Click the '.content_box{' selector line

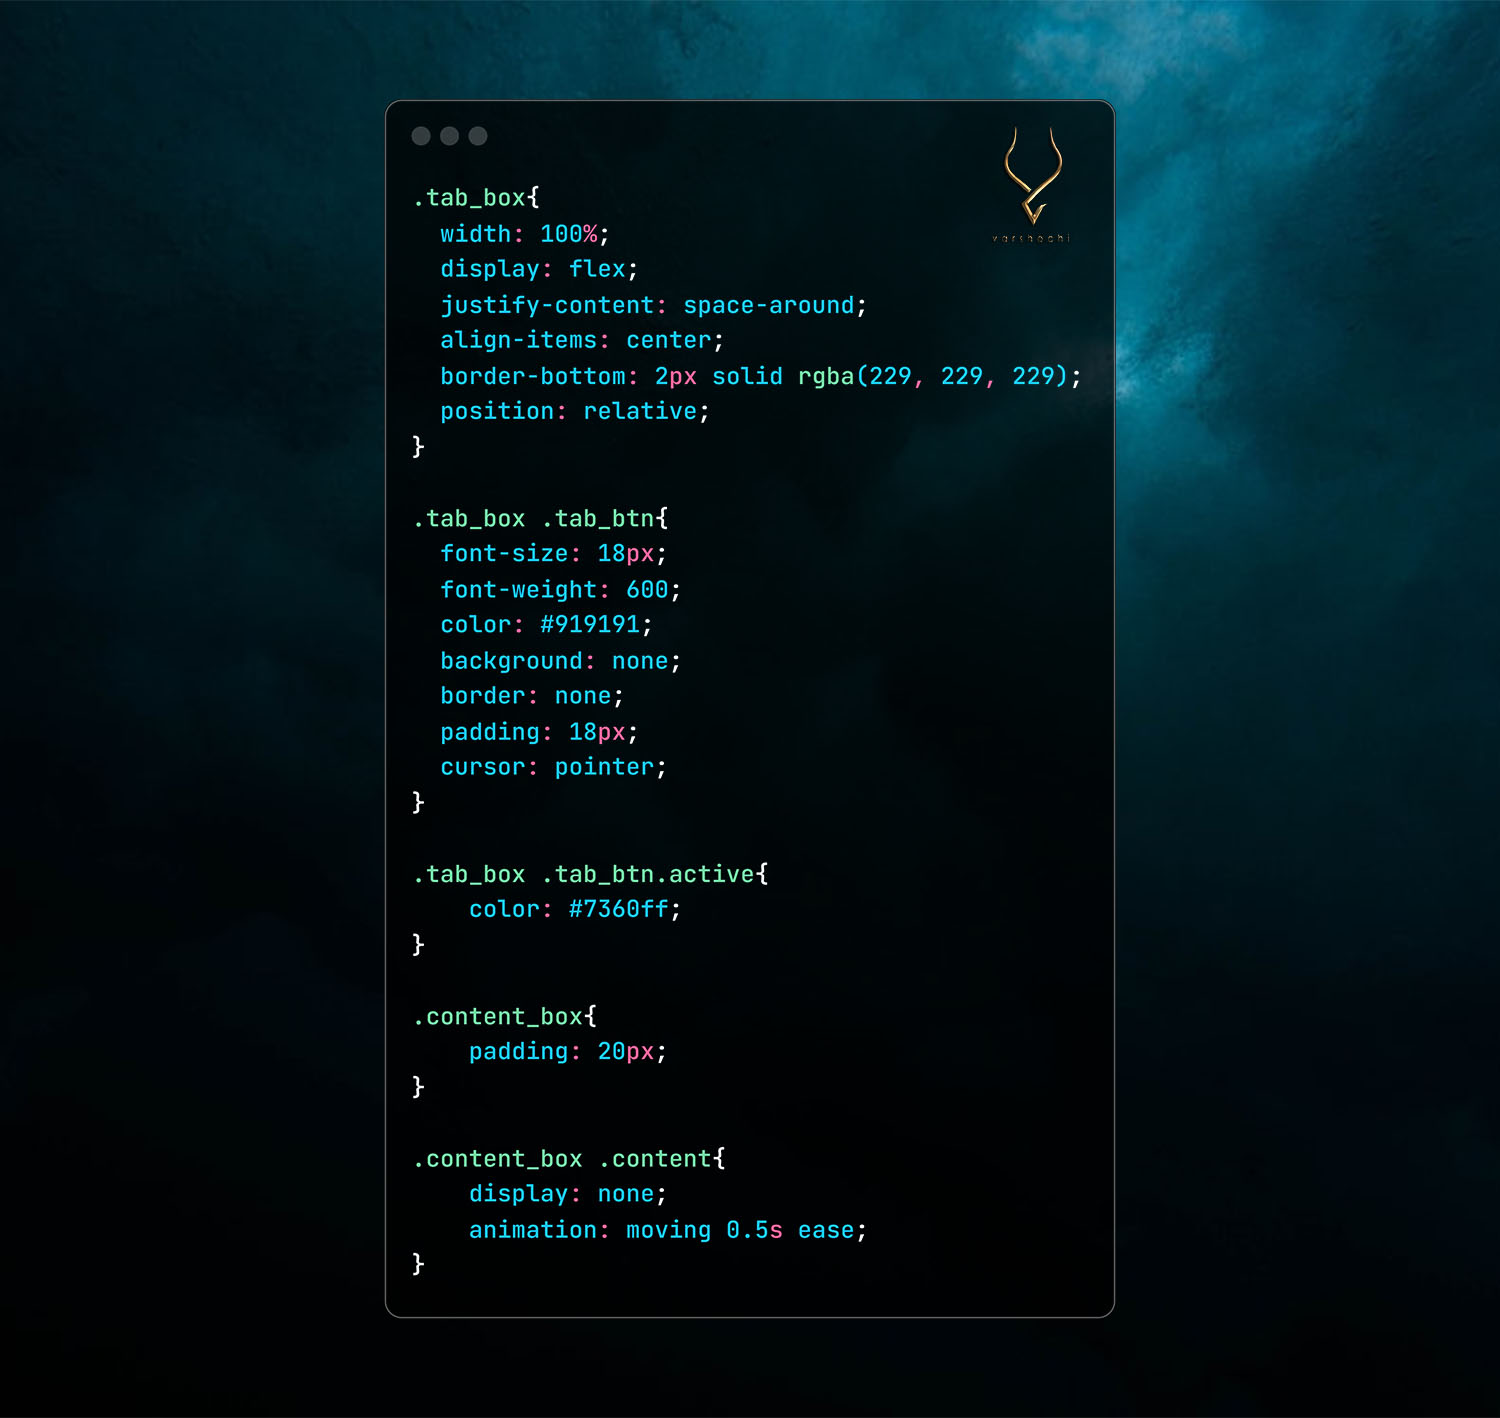tap(505, 1017)
